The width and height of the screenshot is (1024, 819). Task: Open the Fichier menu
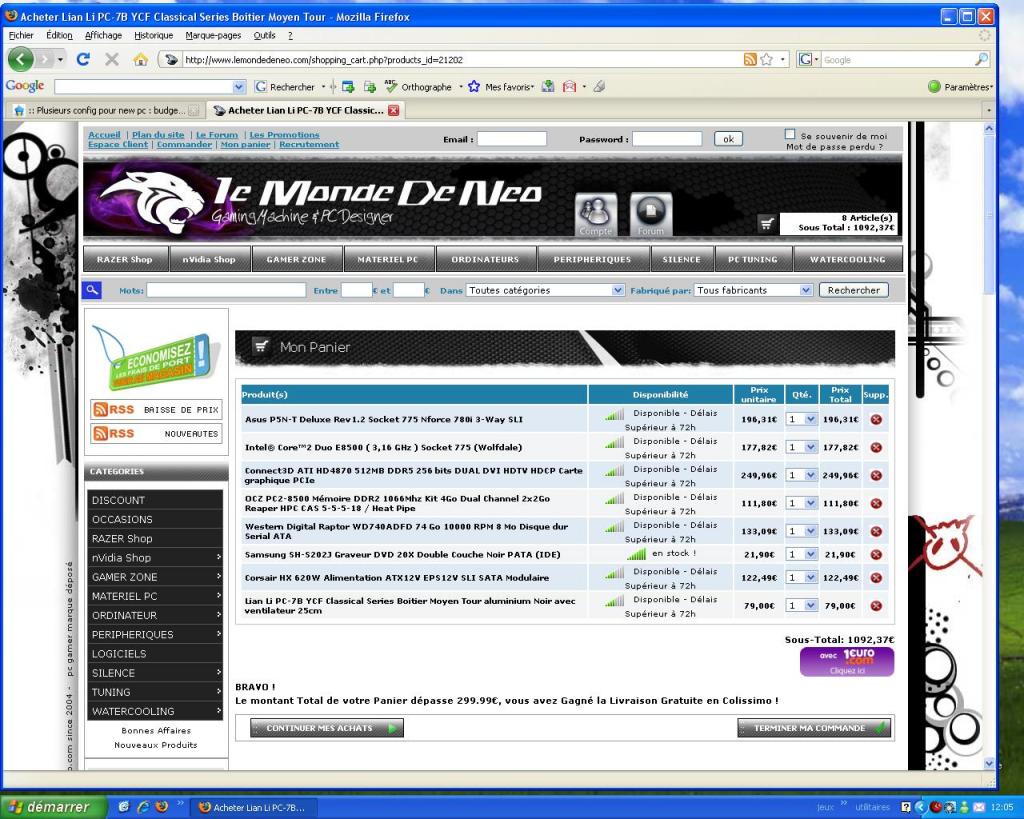[x=21, y=35]
